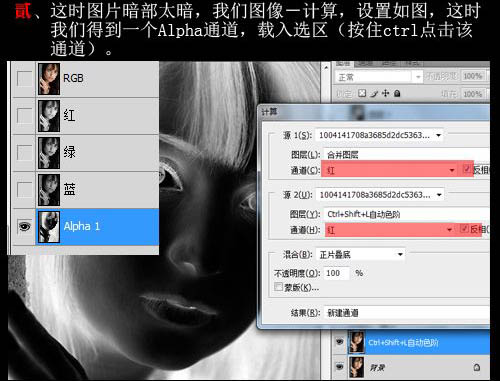Open the 源 2(U) document dropdown

click(x=380, y=195)
